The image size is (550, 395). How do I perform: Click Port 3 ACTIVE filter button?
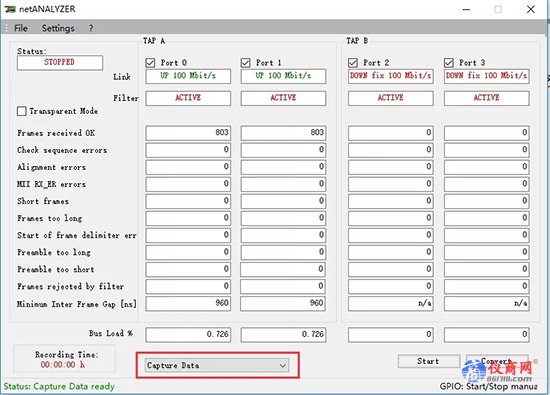487,98
